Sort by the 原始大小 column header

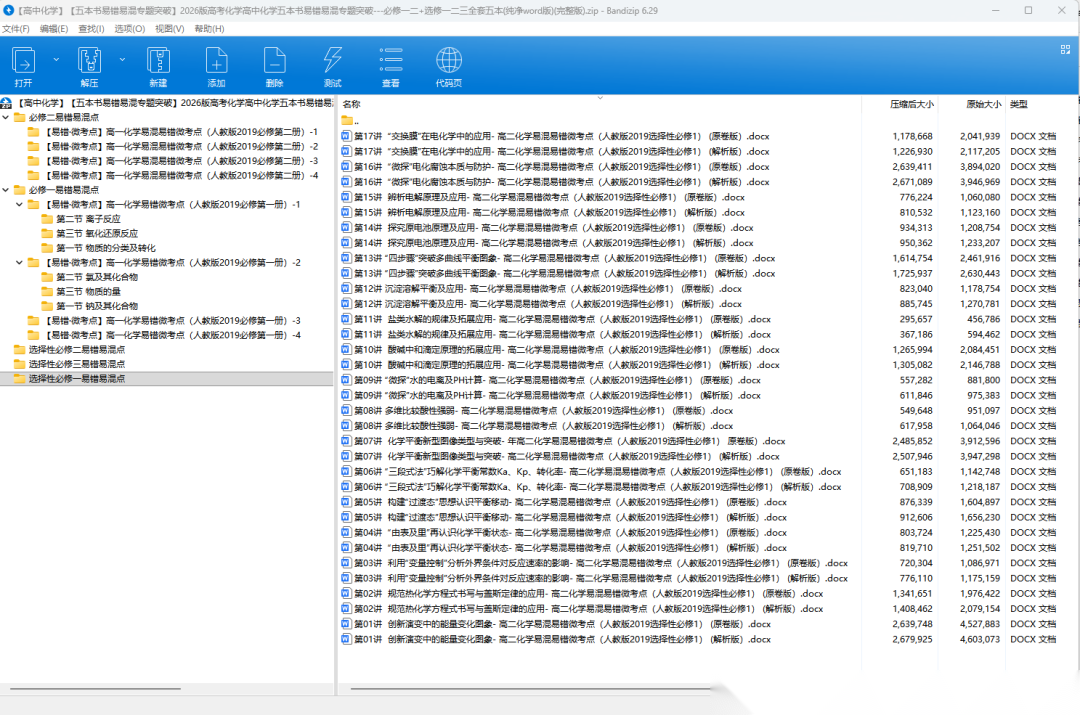[x=982, y=104]
